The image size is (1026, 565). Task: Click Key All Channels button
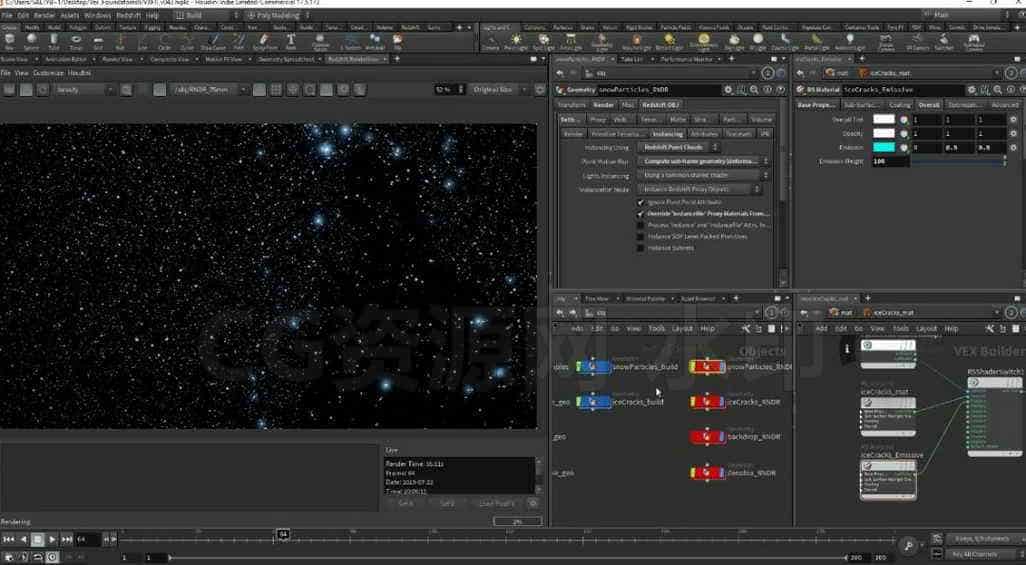pyautogui.click(x=981, y=555)
